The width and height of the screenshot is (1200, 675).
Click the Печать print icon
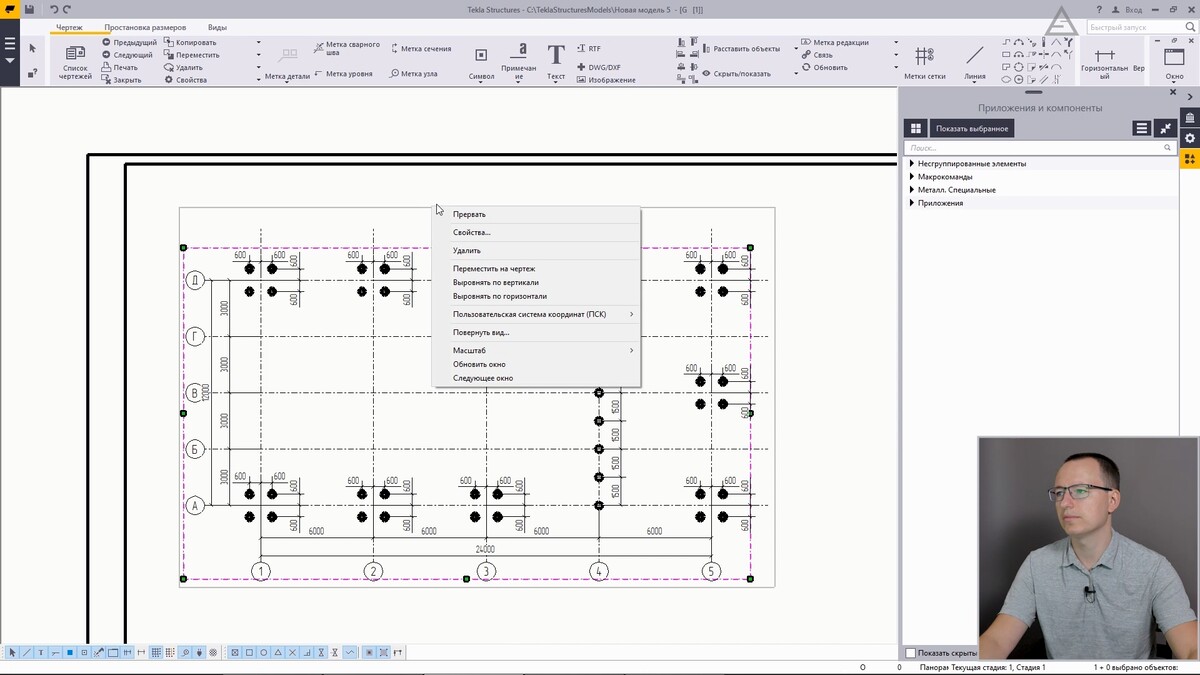[x=120, y=67]
